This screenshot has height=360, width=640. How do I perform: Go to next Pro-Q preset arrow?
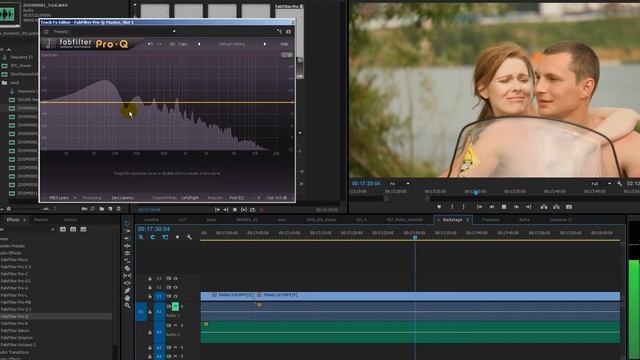click(x=264, y=44)
